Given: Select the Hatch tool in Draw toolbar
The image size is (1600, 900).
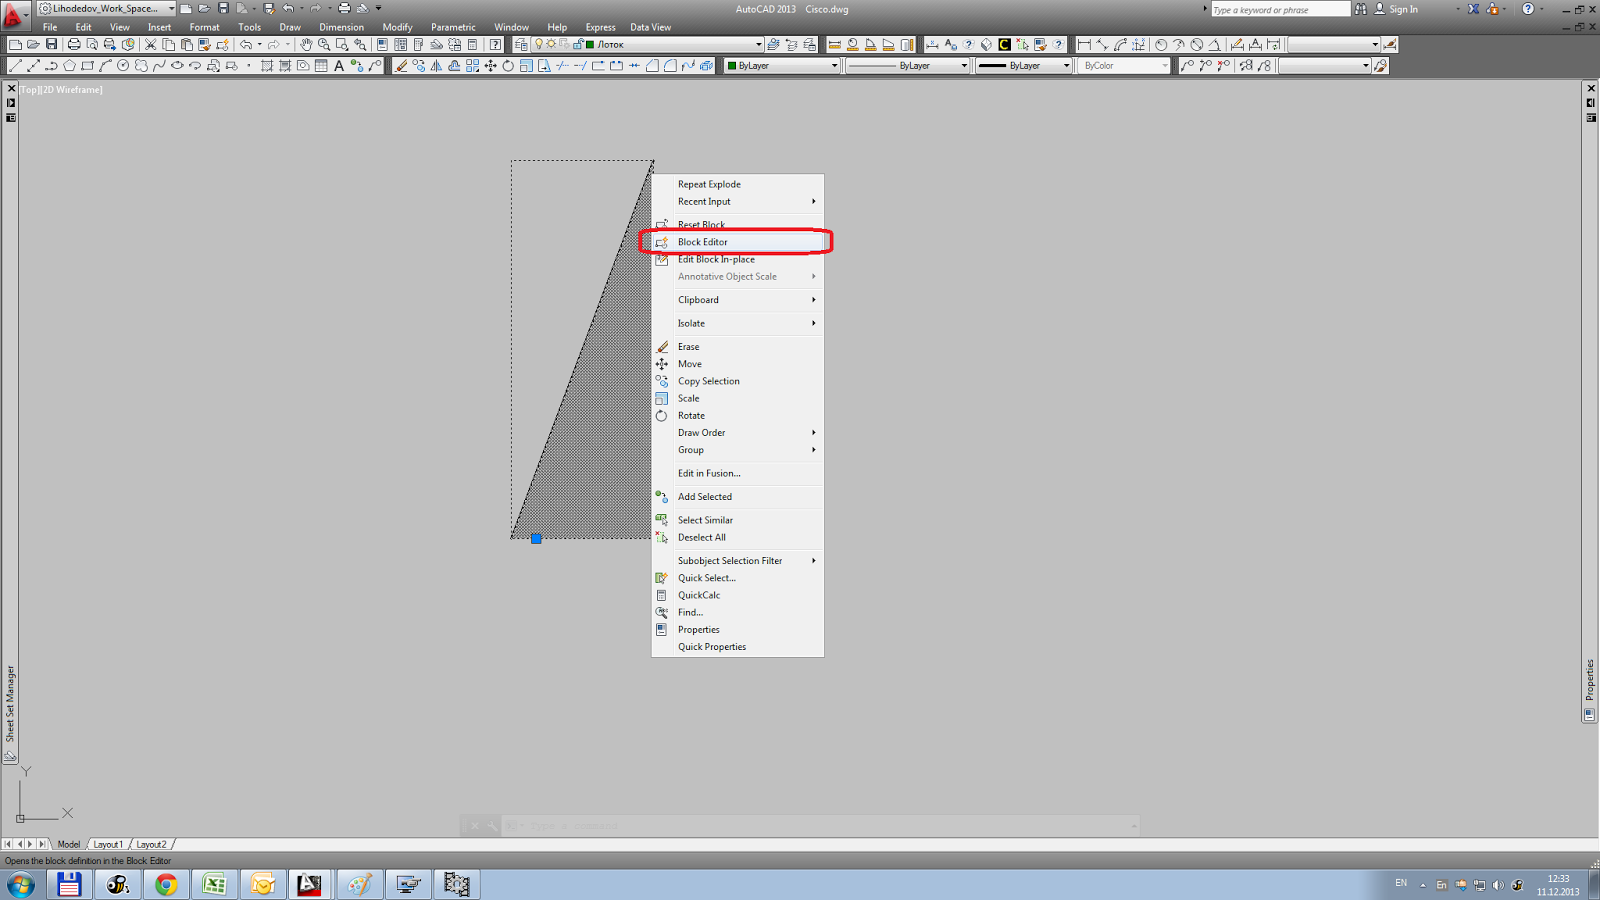Looking at the screenshot, I should (x=267, y=65).
